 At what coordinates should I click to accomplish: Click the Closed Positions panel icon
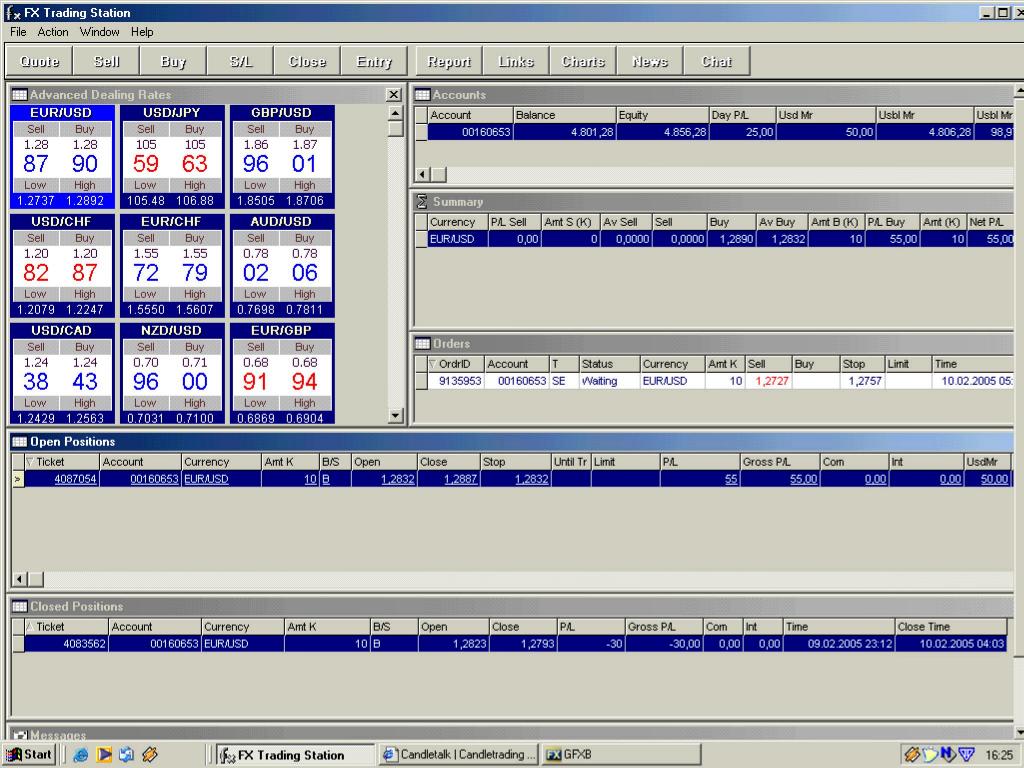(19, 607)
